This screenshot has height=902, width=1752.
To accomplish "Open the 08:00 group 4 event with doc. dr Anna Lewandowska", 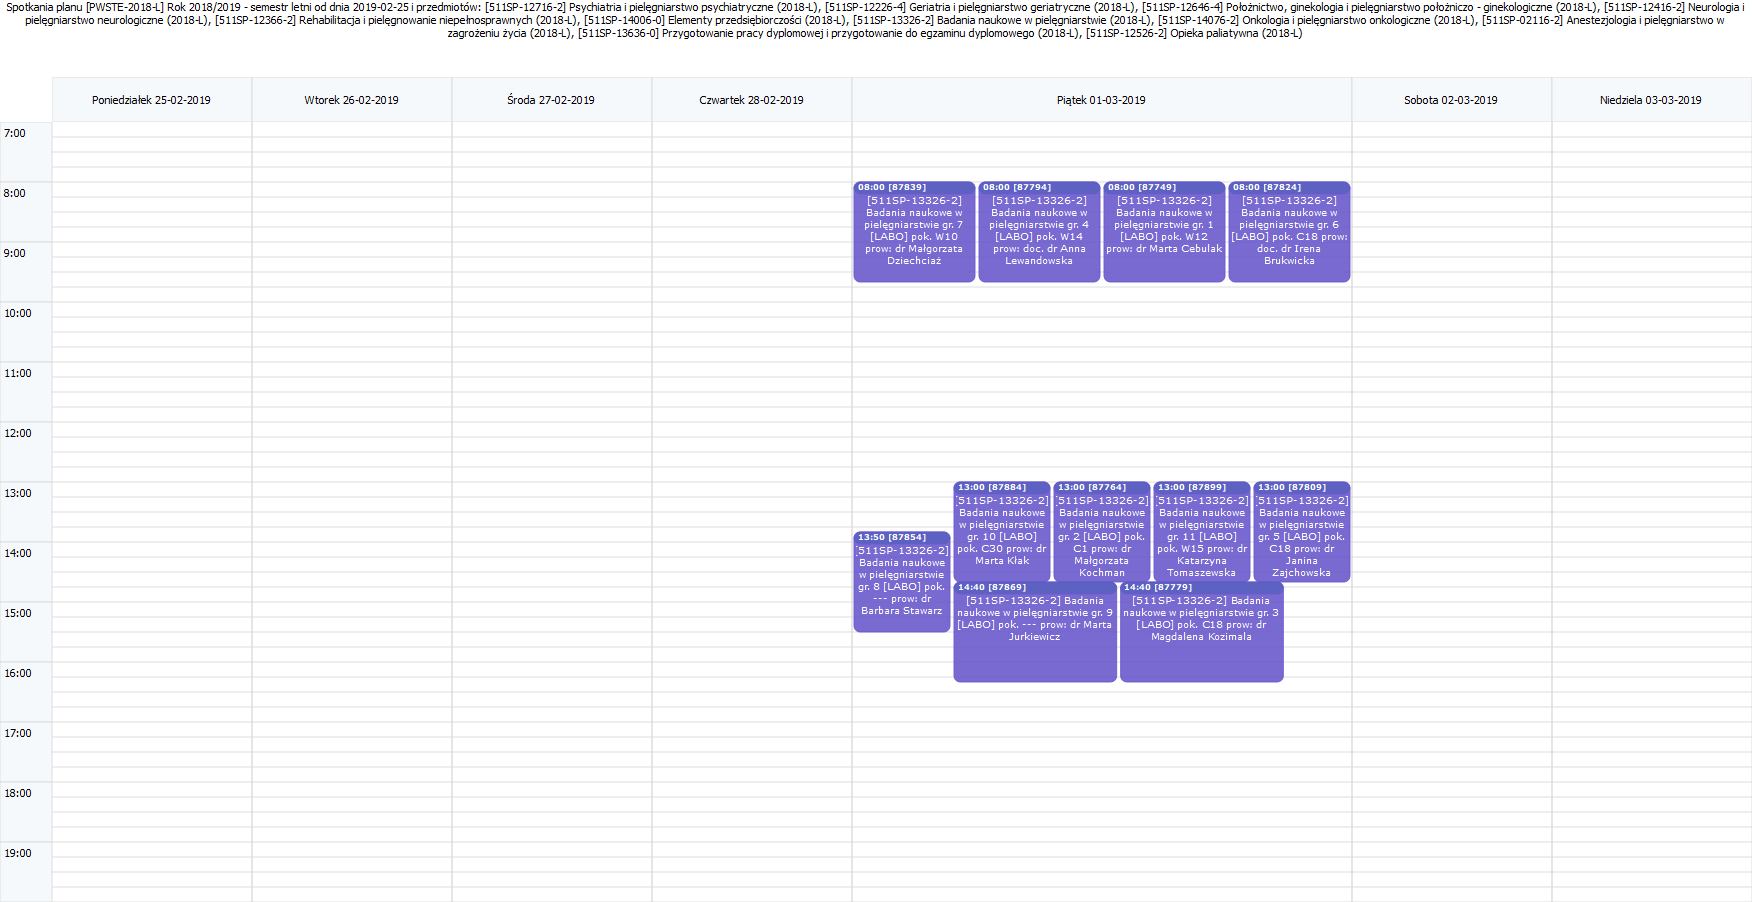I will 1039,232.
